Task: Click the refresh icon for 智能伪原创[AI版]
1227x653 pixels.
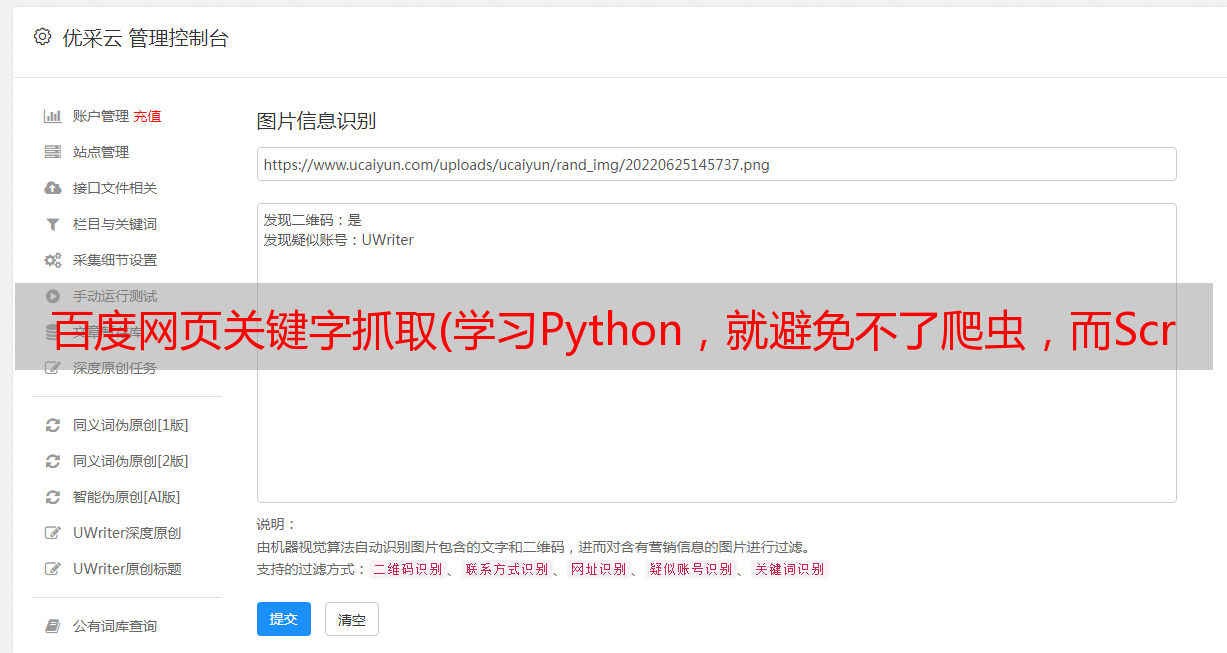Action: (x=53, y=497)
